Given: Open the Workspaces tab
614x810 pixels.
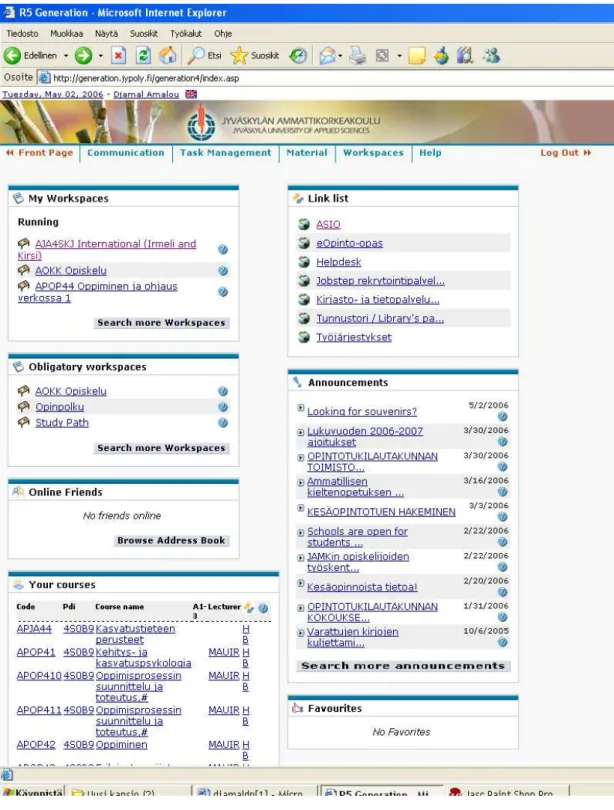Looking at the screenshot, I should pos(373,152).
